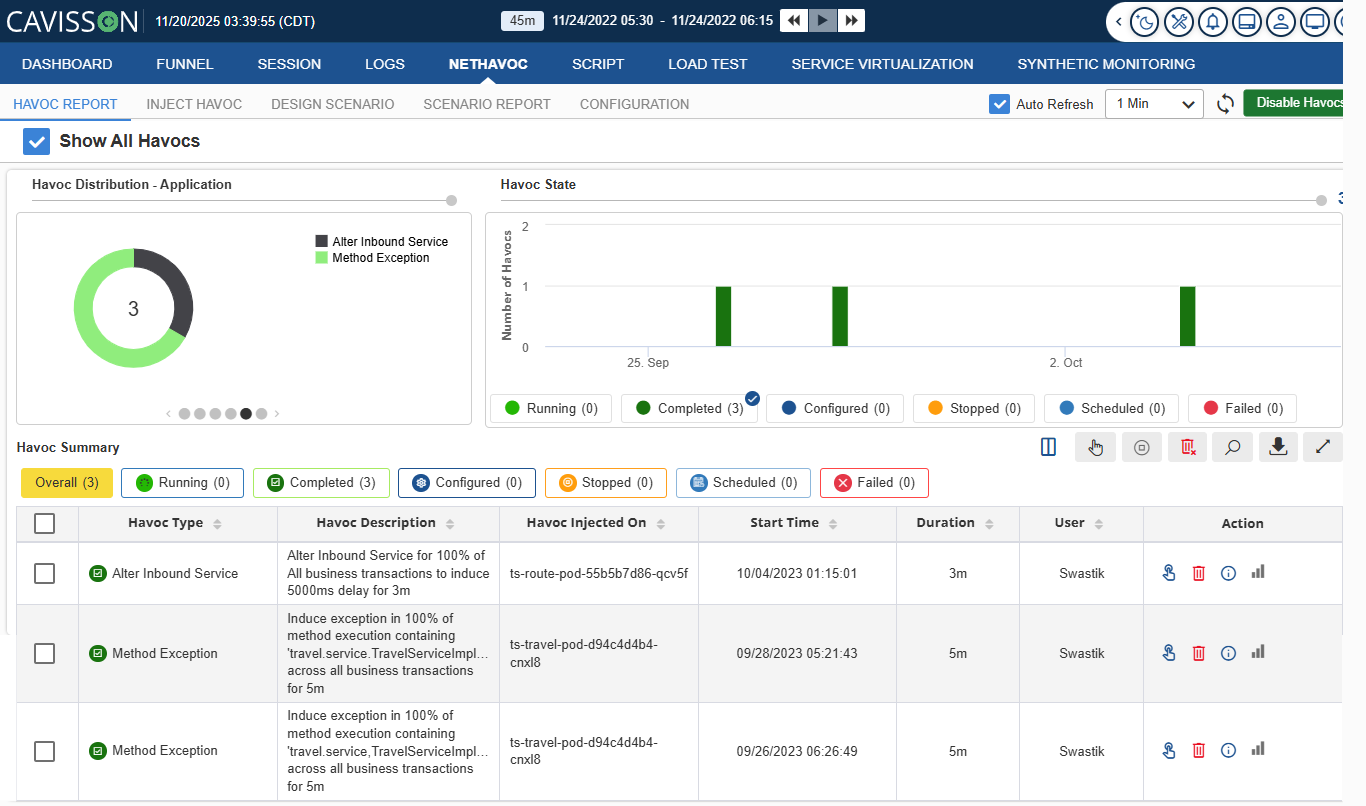This screenshot has height=806, width=1366.
Task: Expand Havoc Summary with diagonal arrow icon
Action: click(x=1322, y=448)
